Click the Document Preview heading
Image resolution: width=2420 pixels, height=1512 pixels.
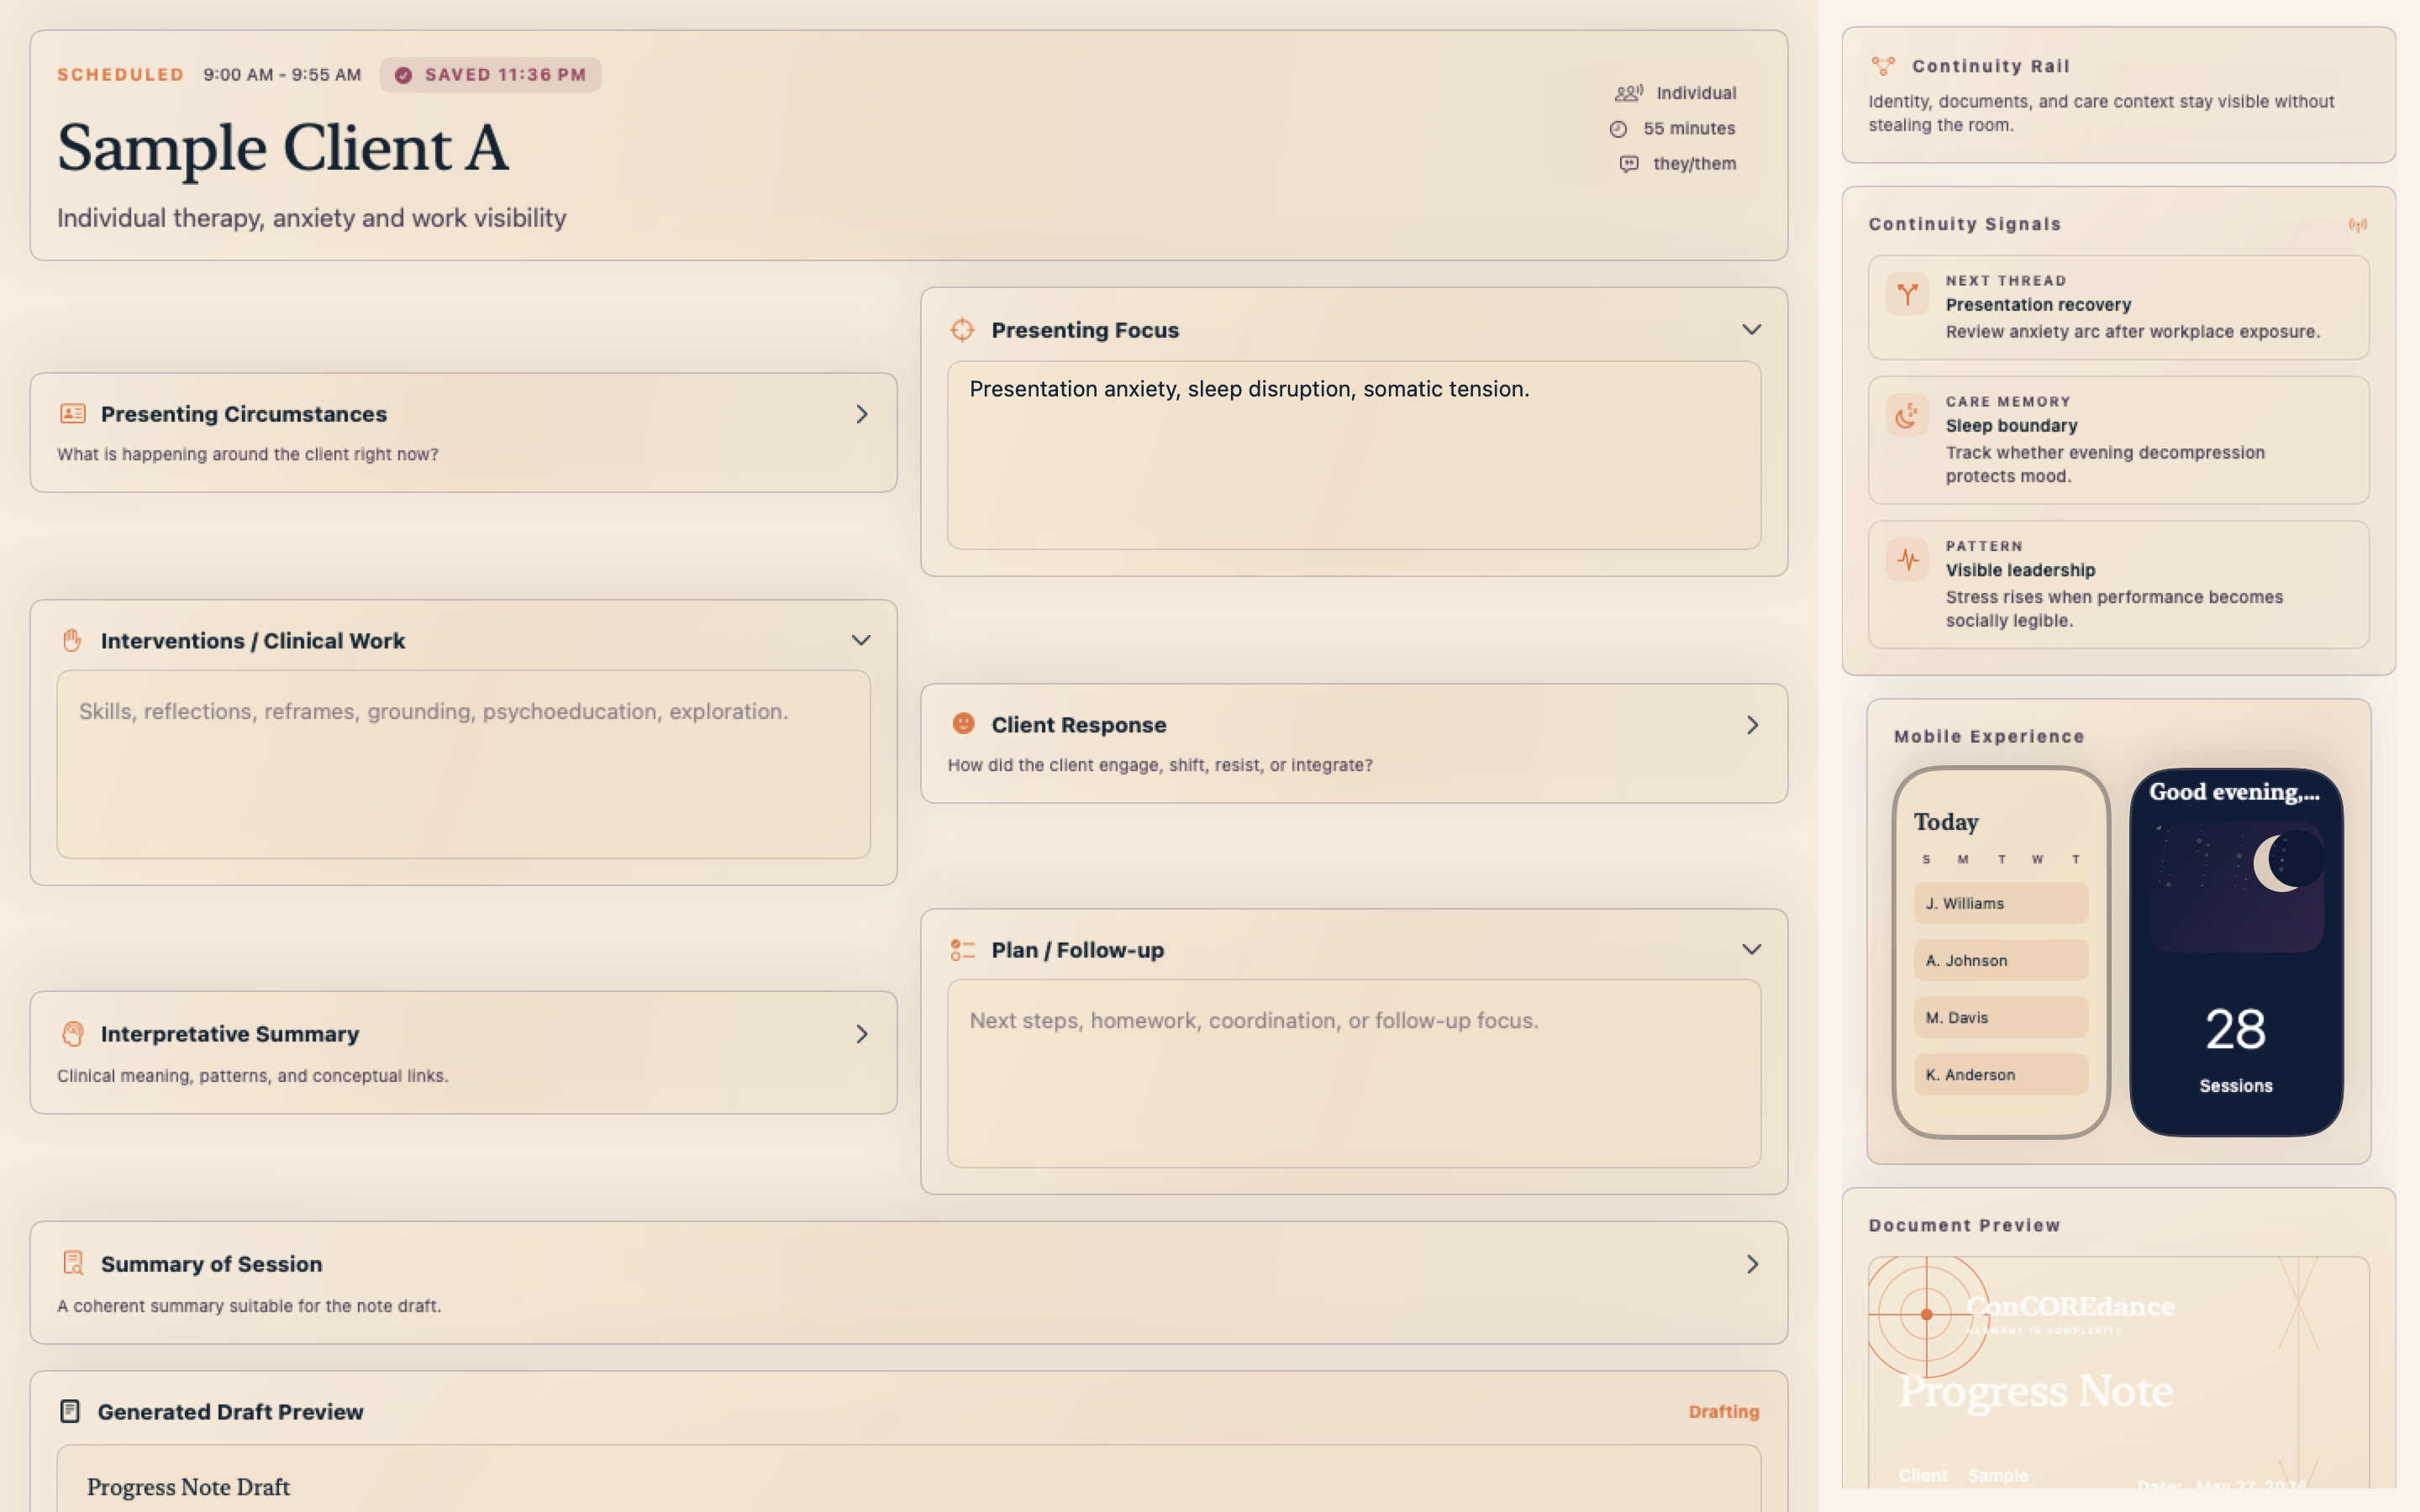1964,1225
